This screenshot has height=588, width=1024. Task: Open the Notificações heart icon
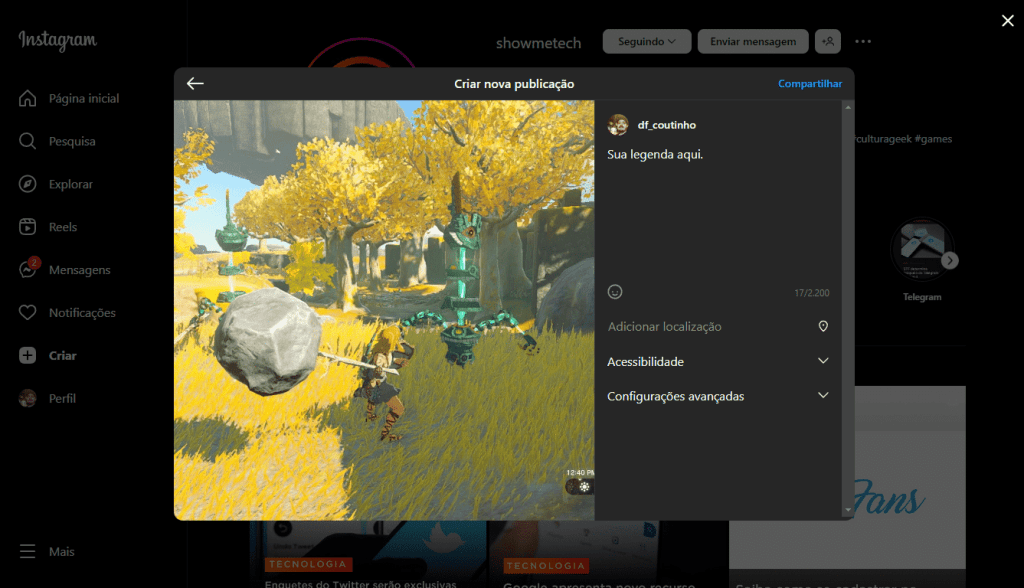point(27,313)
